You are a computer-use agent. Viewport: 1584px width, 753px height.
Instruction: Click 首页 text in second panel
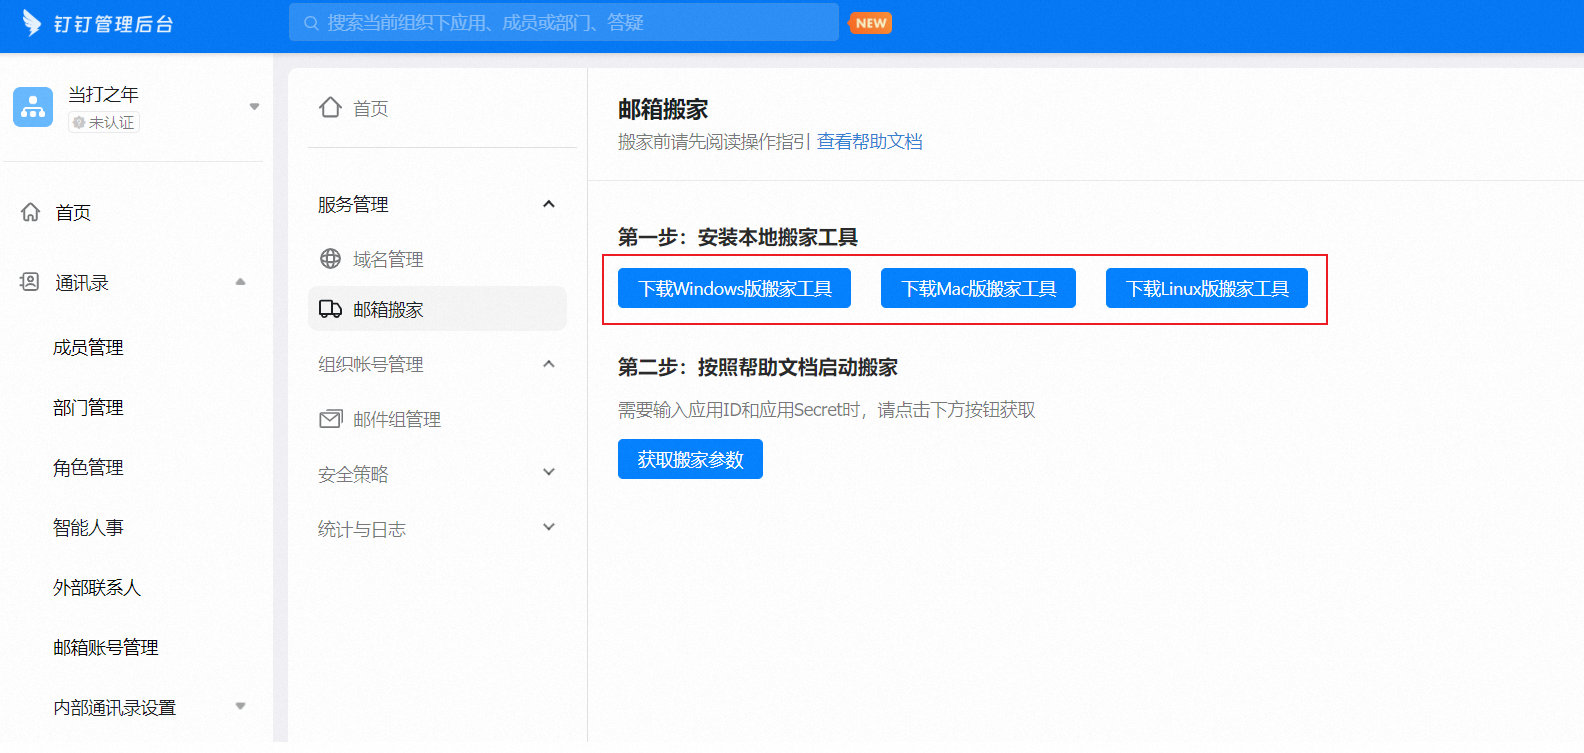click(x=371, y=108)
